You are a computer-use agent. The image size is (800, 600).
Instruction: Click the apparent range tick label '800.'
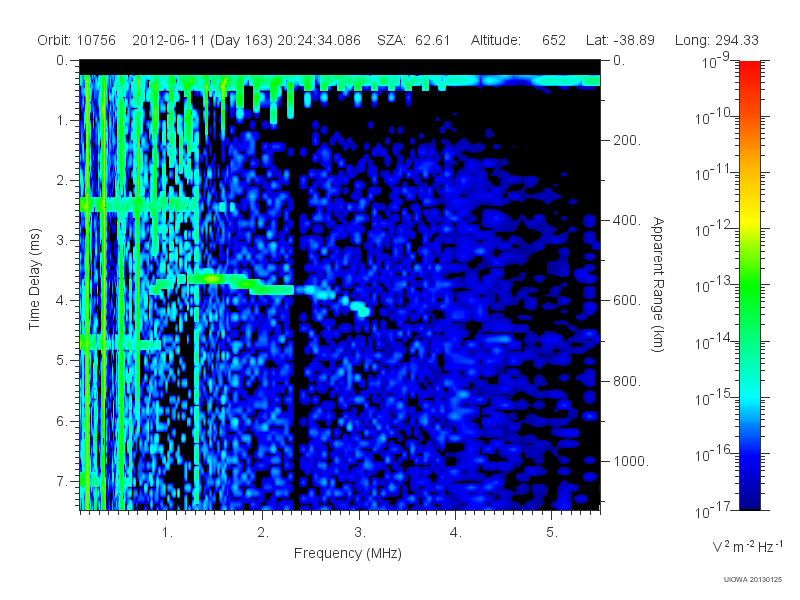[x=627, y=381]
